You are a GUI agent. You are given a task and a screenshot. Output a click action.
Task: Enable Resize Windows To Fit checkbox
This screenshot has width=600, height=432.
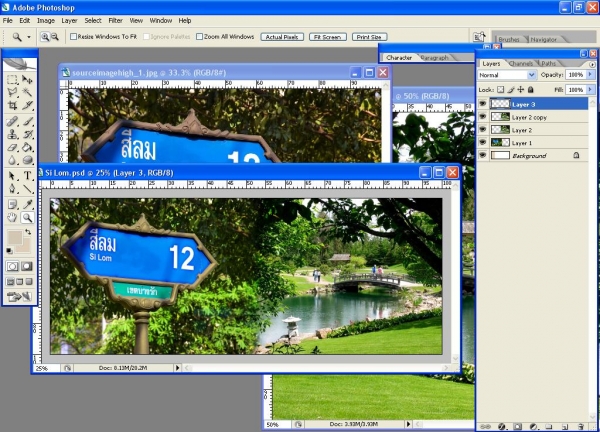(73, 37)
